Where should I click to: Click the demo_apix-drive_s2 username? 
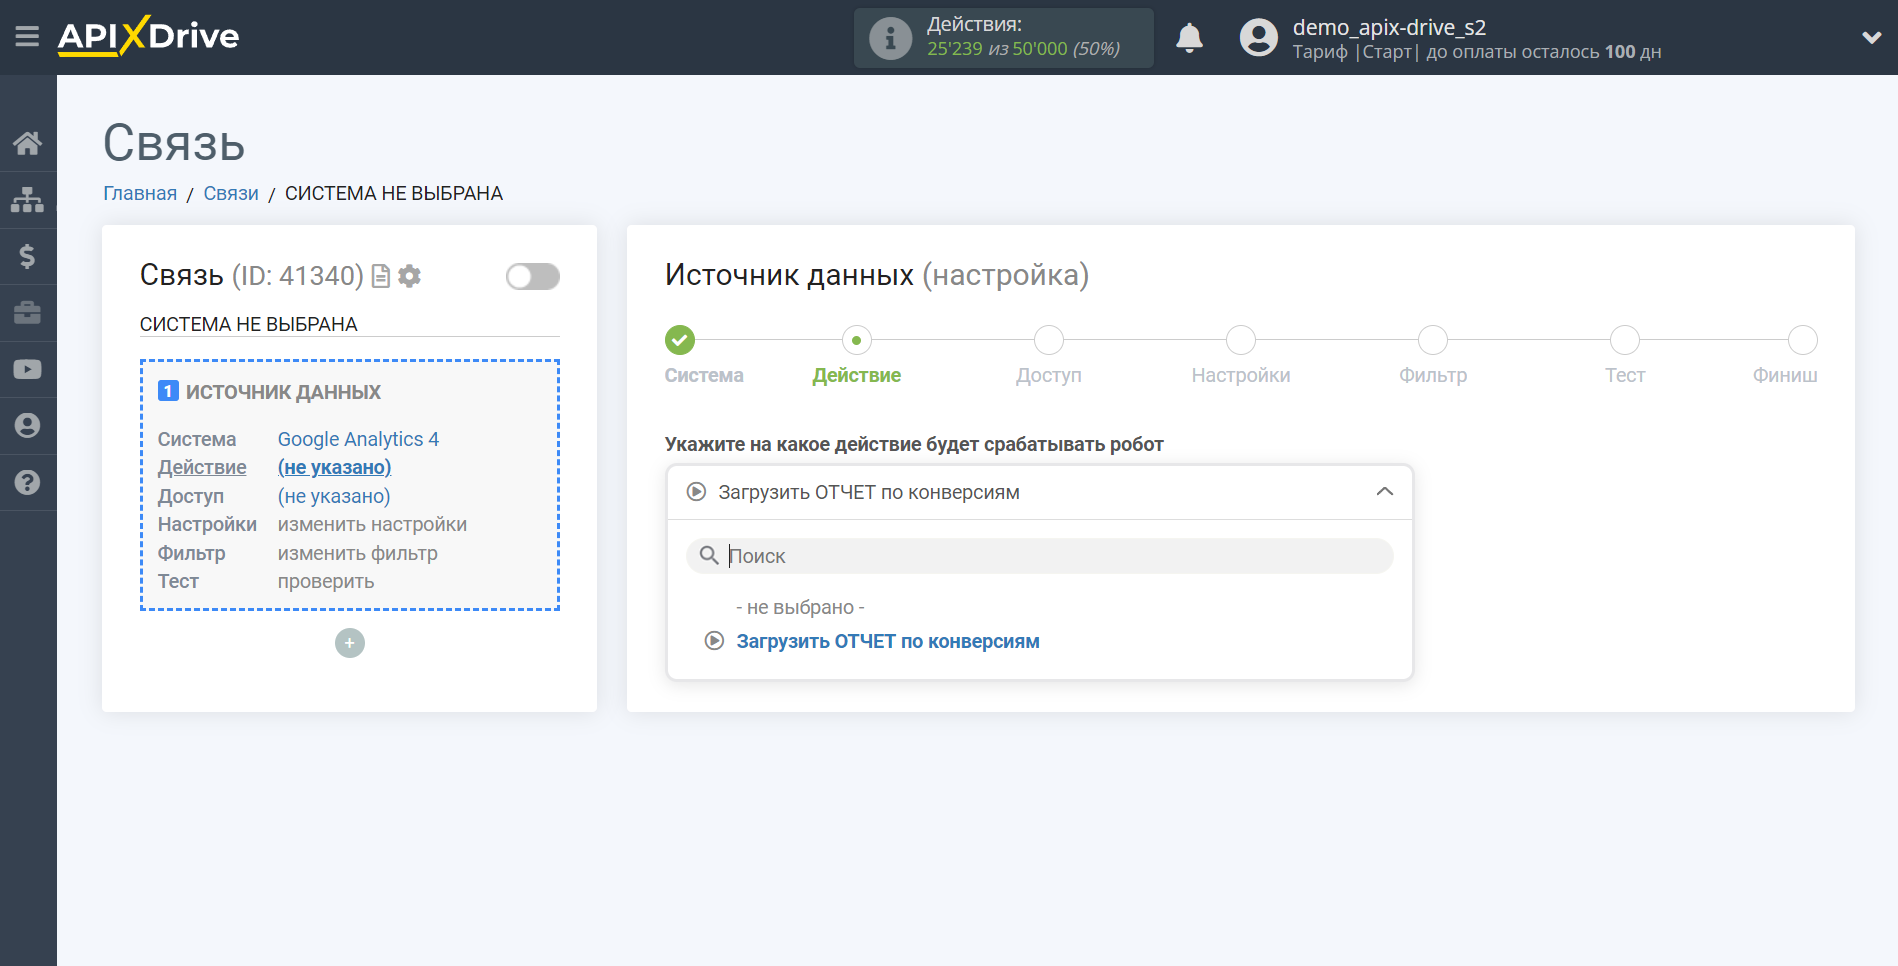pos(1389,27)
